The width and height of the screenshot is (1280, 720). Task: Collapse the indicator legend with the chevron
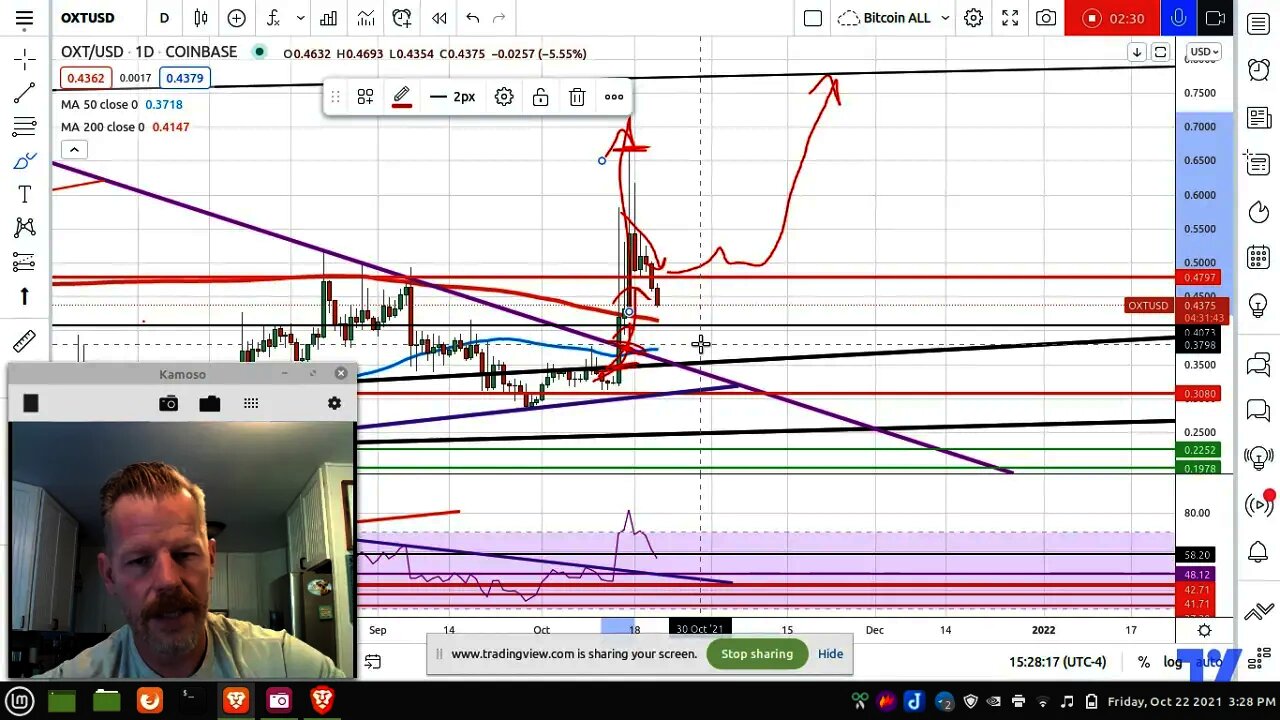click(74, 149)
